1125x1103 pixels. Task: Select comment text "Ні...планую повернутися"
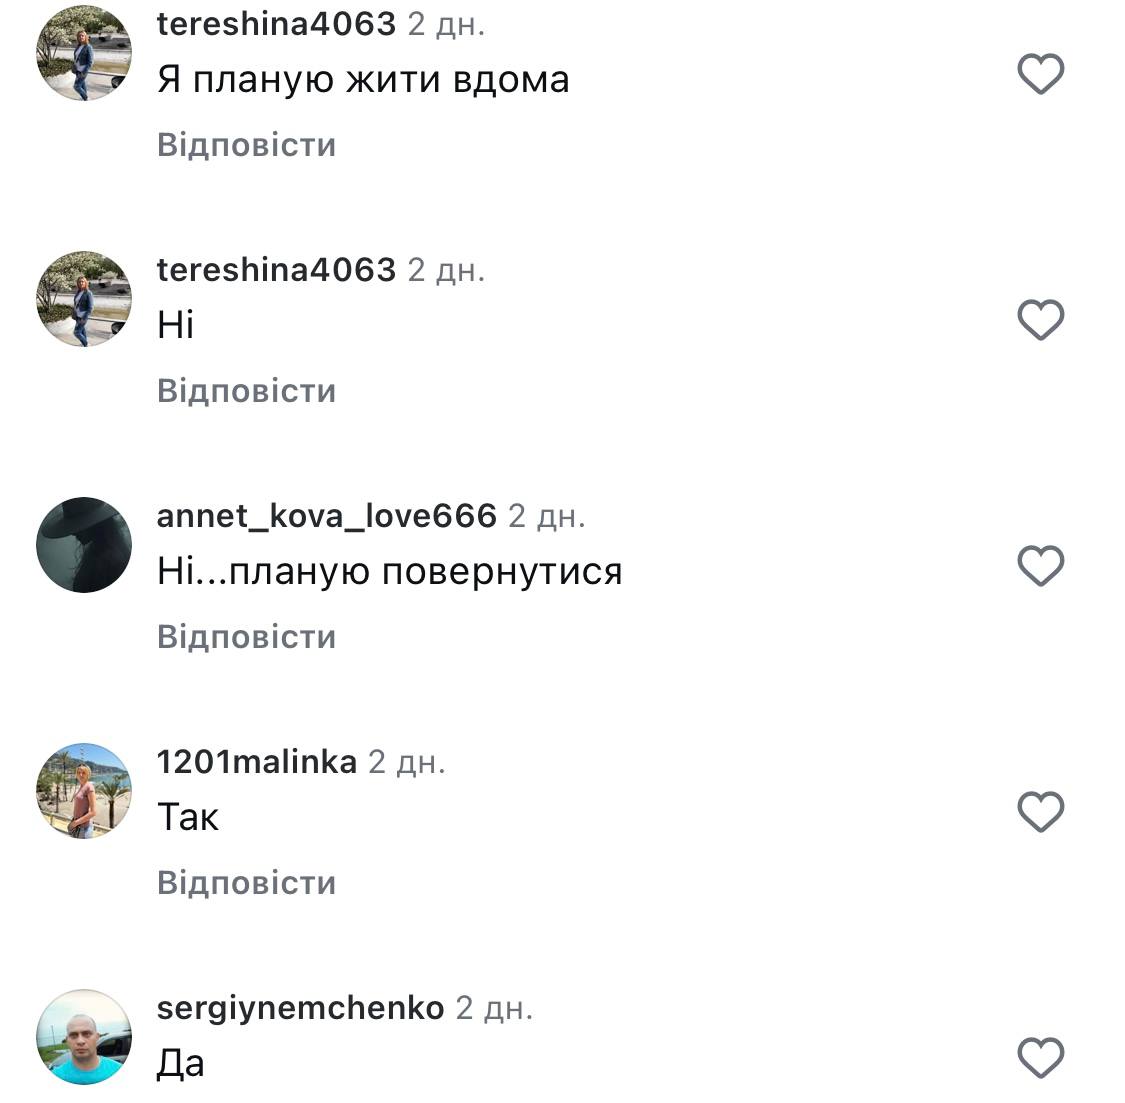[390, 572]
